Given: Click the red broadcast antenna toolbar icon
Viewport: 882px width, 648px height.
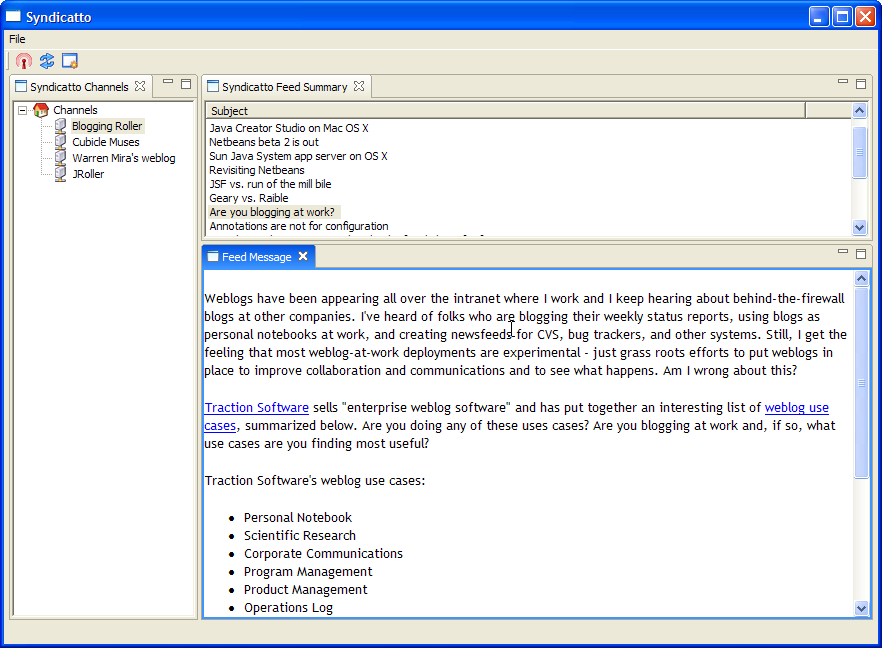Looking at the screenshot, I should (x=24, y=61).
